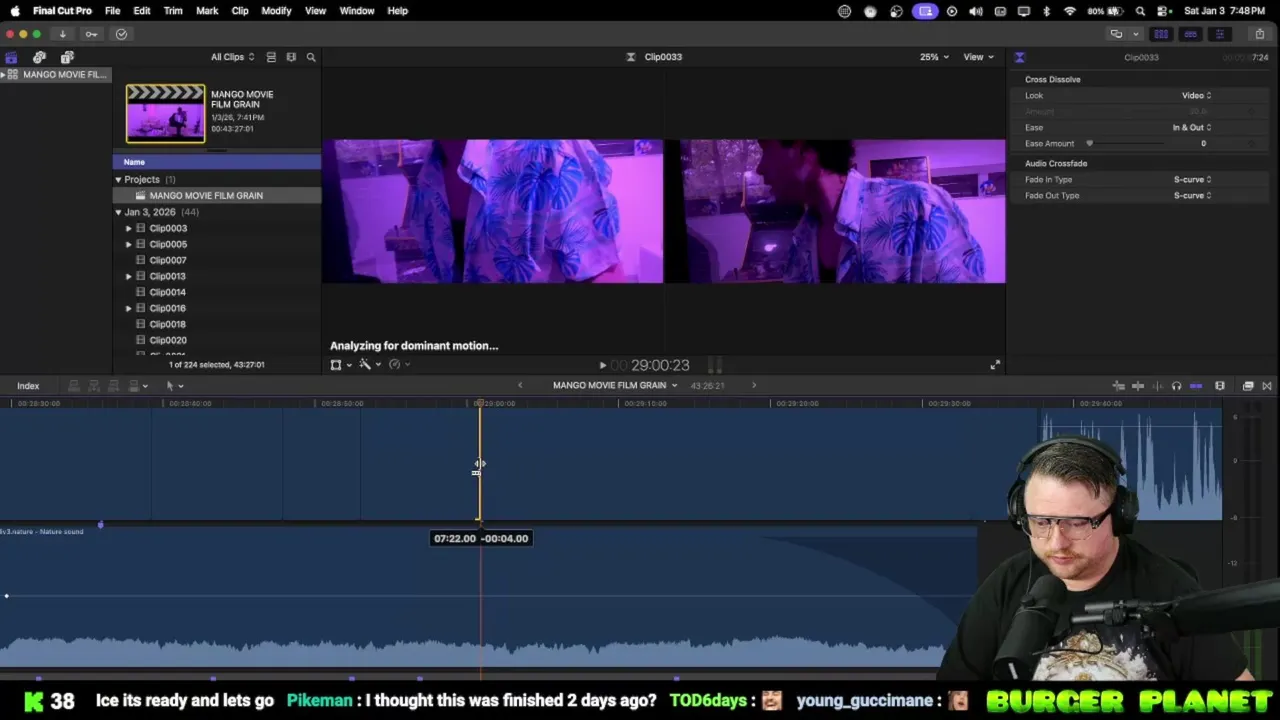Click the dual-display workspace icon
The image size is (1280, 720).
coord(1116,34)
